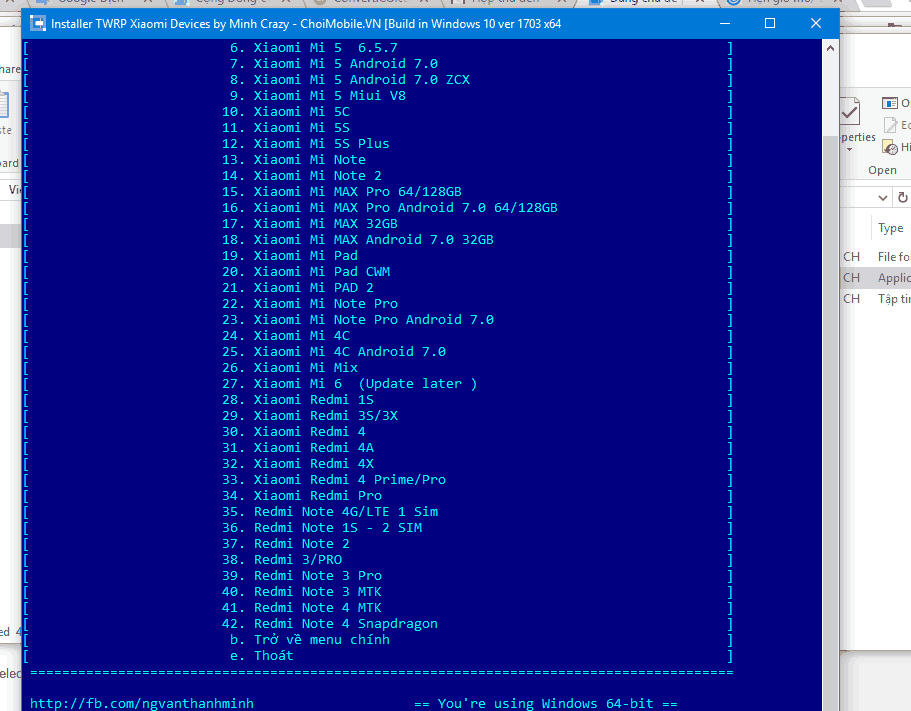Image resolution: width=911 pixels, height=711 pixels.
Task: Click '16. Xiaomi Mi MAX Pro Android 7.0 64/128GB'
Action: click(x=390, y=208)
